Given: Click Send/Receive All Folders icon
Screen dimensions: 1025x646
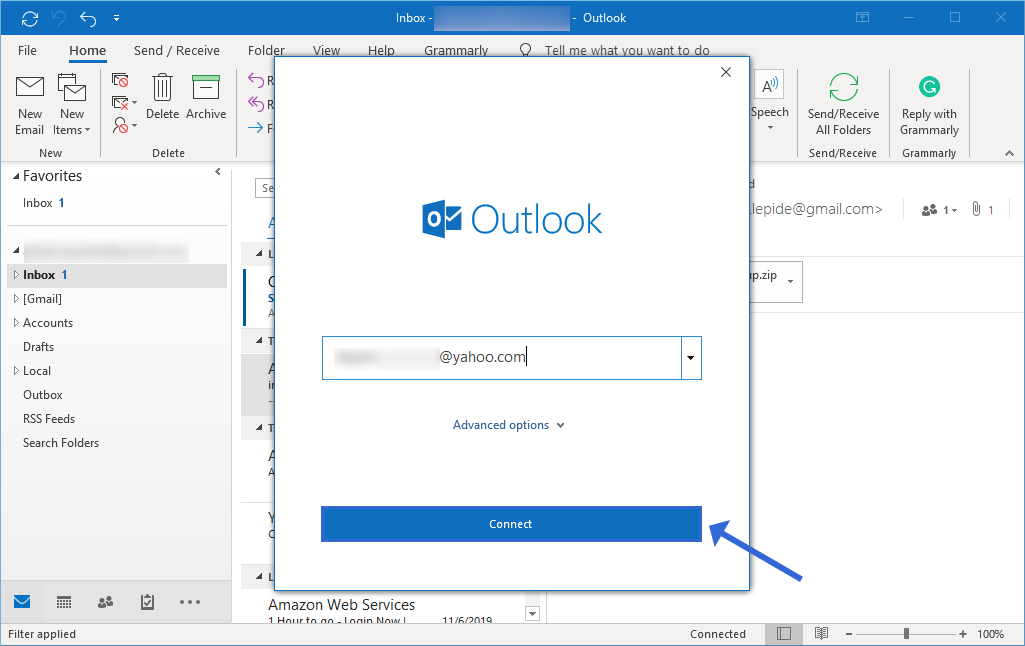Looking at the screenshot, I should click(x=843, y=87).
